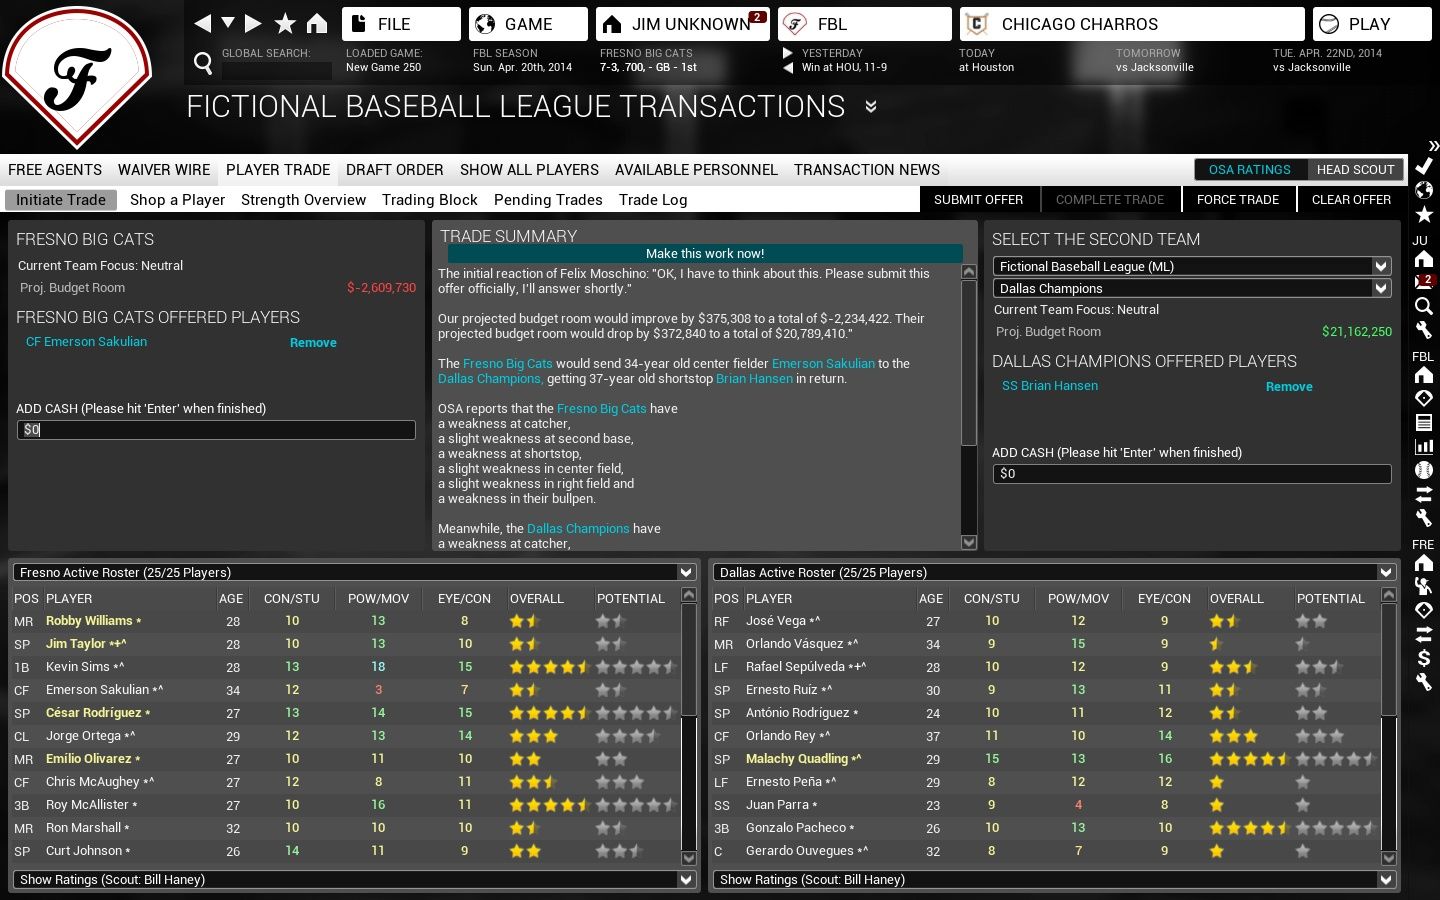Screen dimensions: 1440x900
Task: Click the baseball icon in the right sidebar
Action: [1424, 470]
